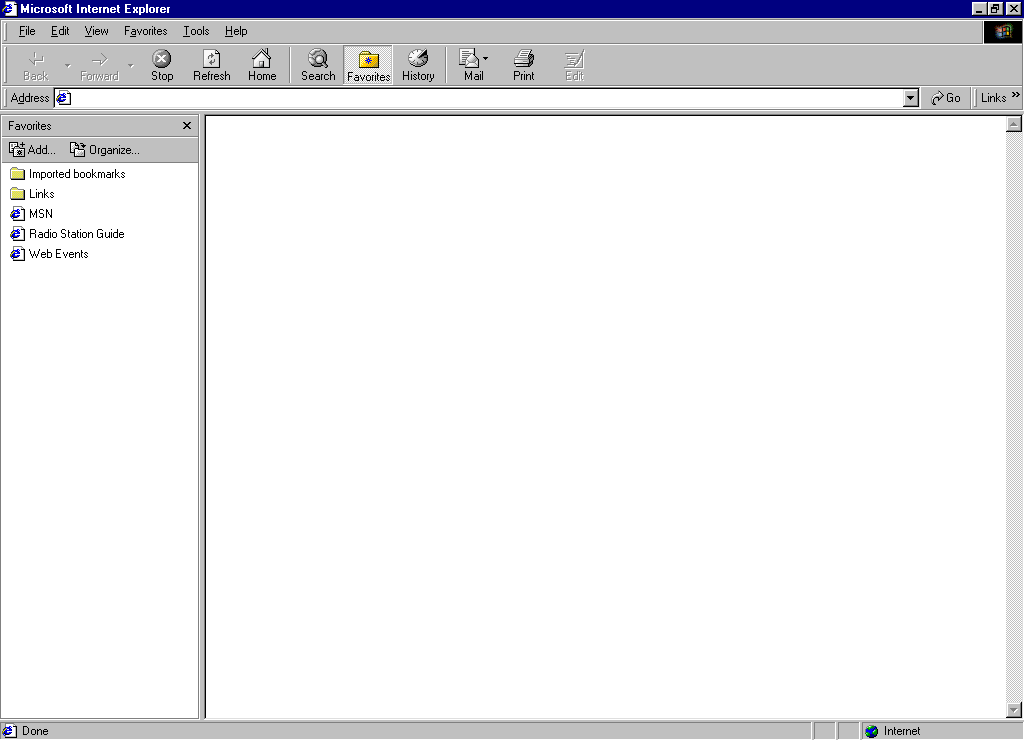Stop page loading with Stop icon

tap(162, 65)
